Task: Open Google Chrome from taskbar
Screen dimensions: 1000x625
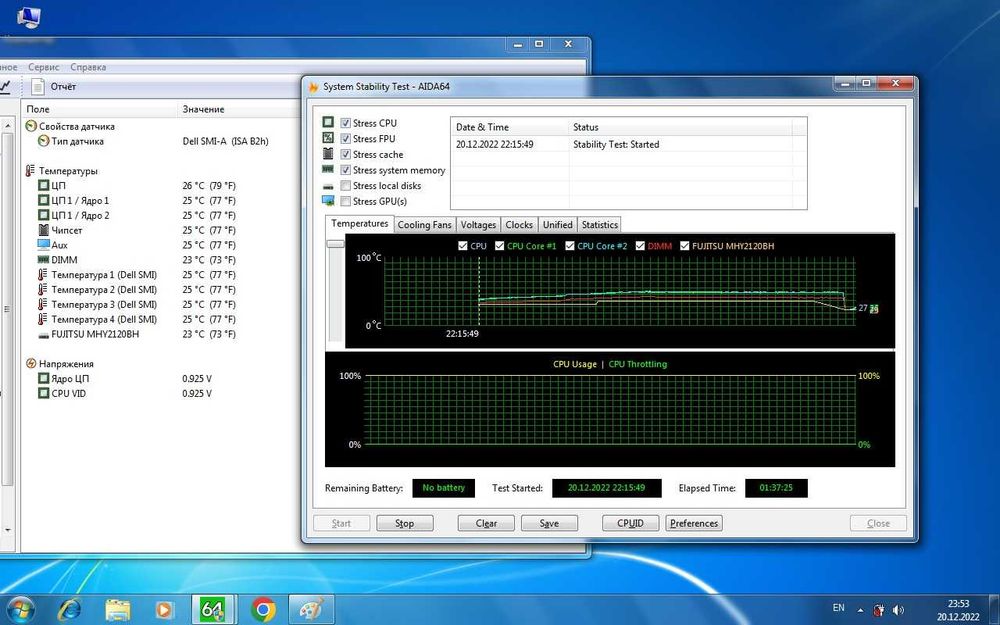Action: click(x=263, y=610)
